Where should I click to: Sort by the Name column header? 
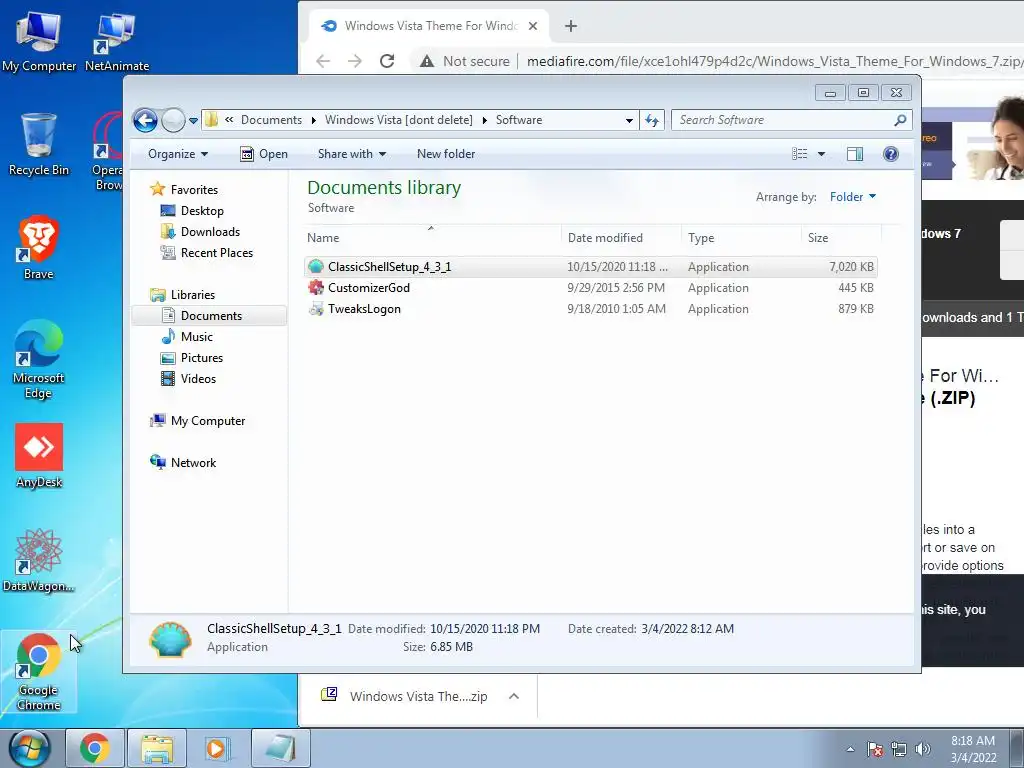[x=431, y=238]
